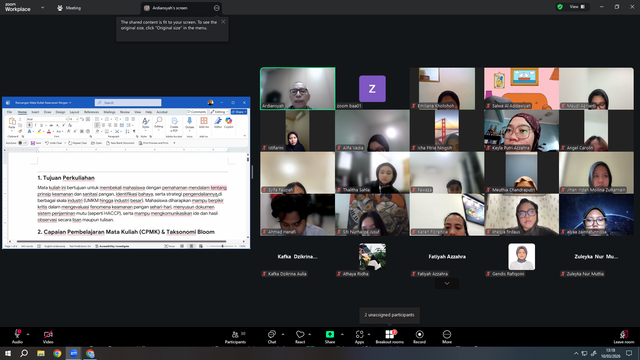Adjust the Word zoom slider
The width and height of the screenshot is (640, 360).
pyautogui.click(x=222, y=246)
